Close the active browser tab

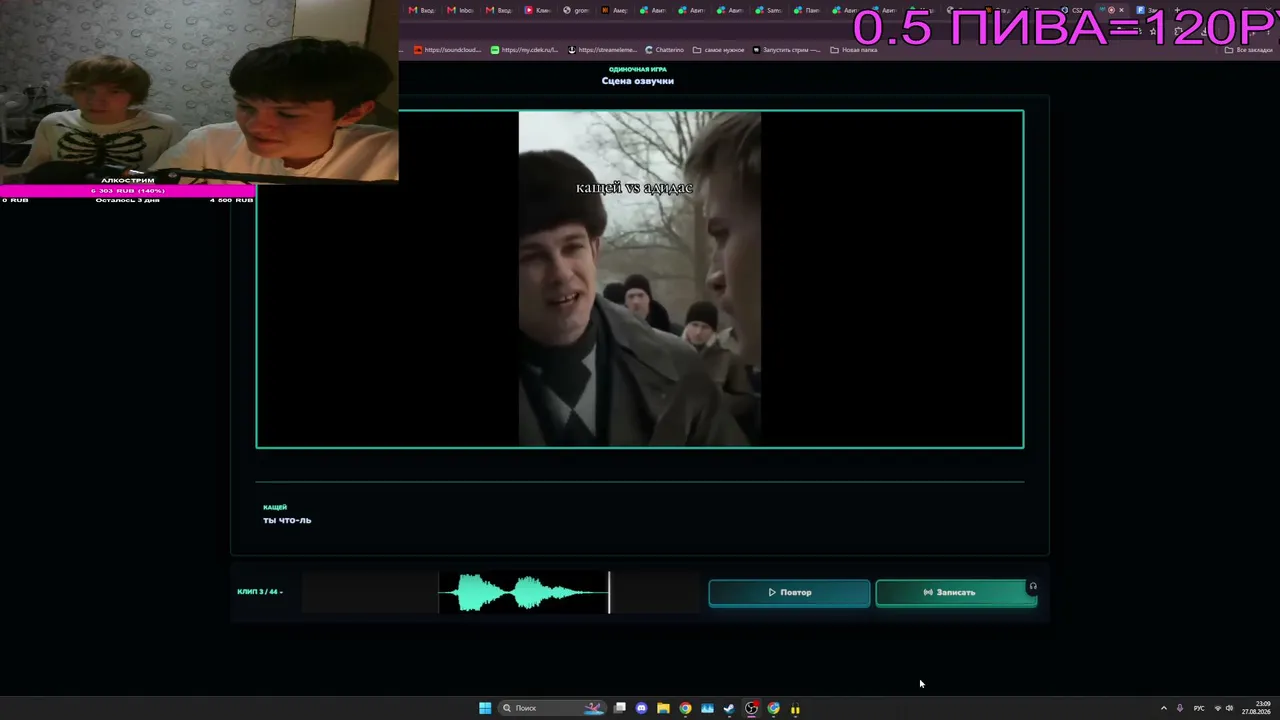tap(1121, 10)
